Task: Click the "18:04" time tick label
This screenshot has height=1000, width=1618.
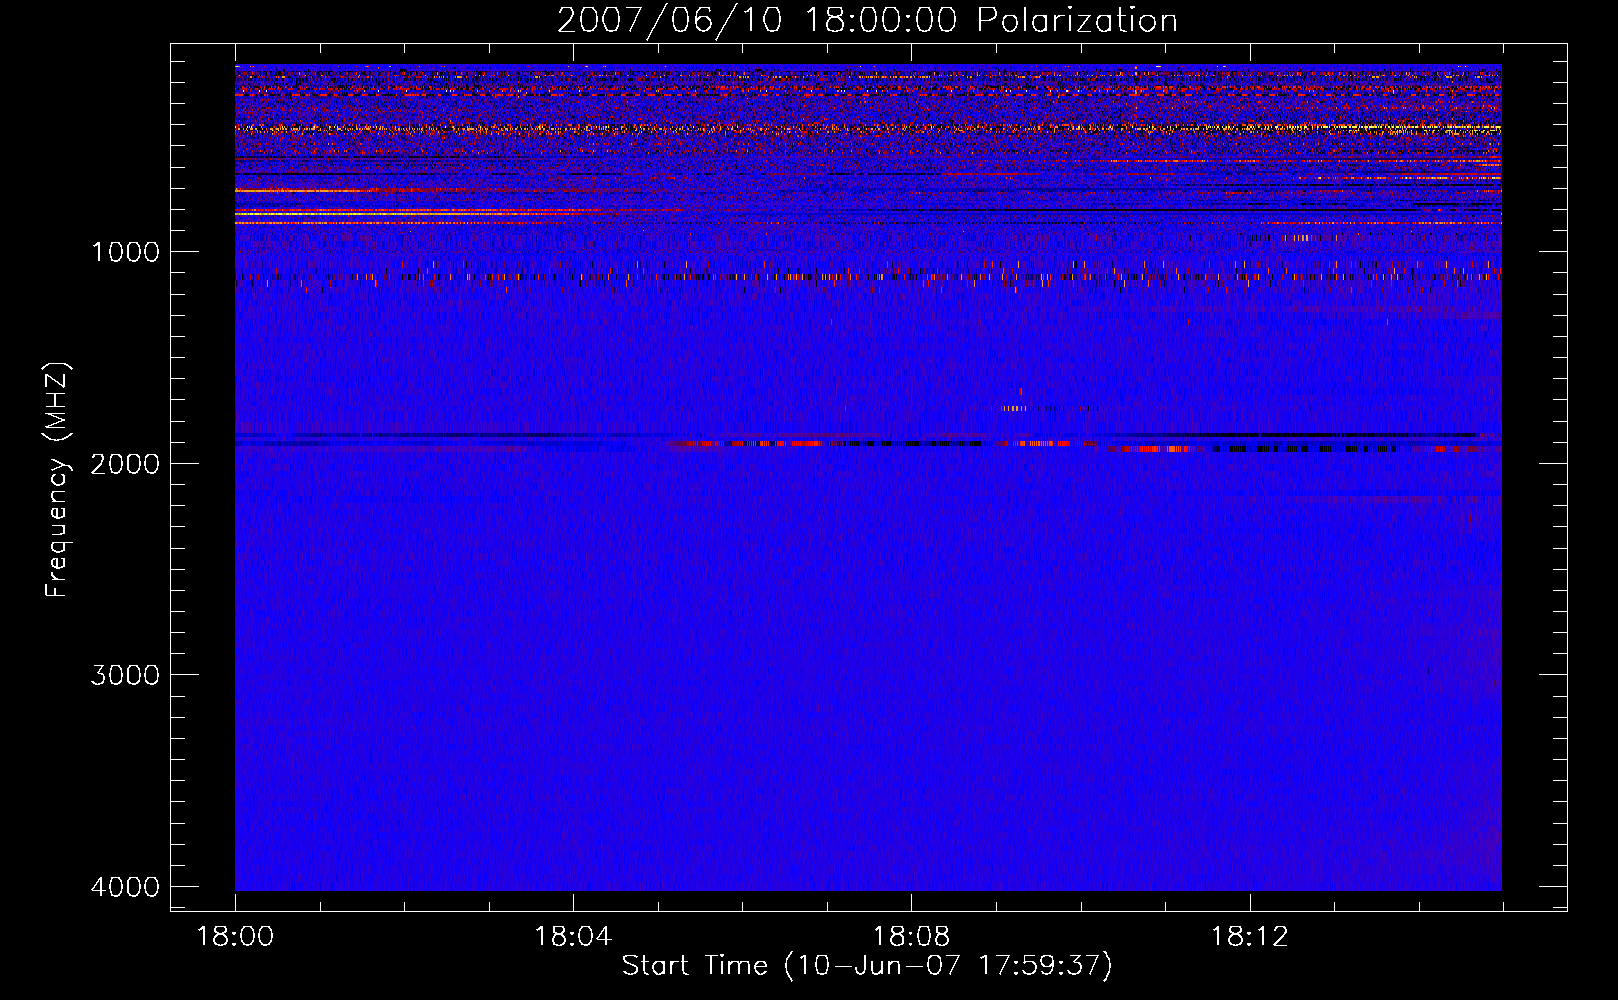Action: pos(573,937)
